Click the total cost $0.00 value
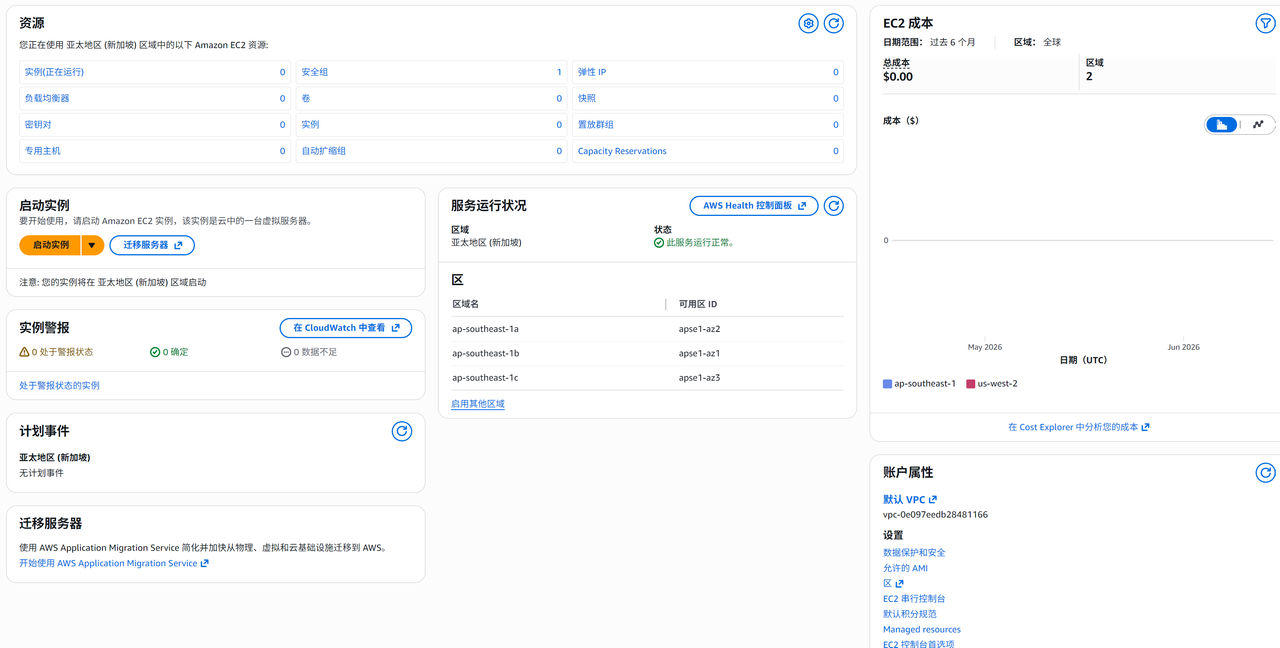Image resolution: width=1280 pixels, height=648 pixels. (x=898, y=77)
